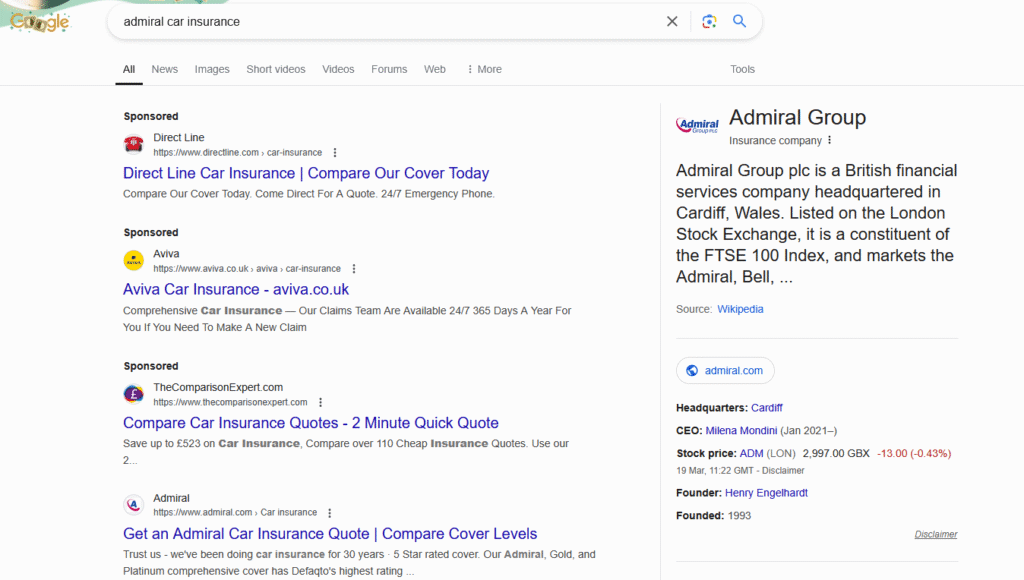Open options menu beside Aviva URL

tap(354, 269)
